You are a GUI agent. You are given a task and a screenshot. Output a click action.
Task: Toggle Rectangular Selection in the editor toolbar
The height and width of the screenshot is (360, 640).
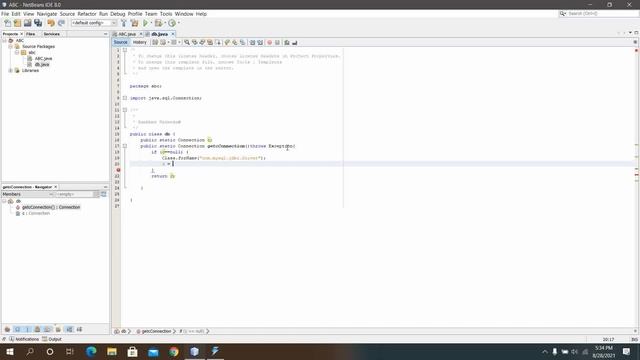click(218, 42)
